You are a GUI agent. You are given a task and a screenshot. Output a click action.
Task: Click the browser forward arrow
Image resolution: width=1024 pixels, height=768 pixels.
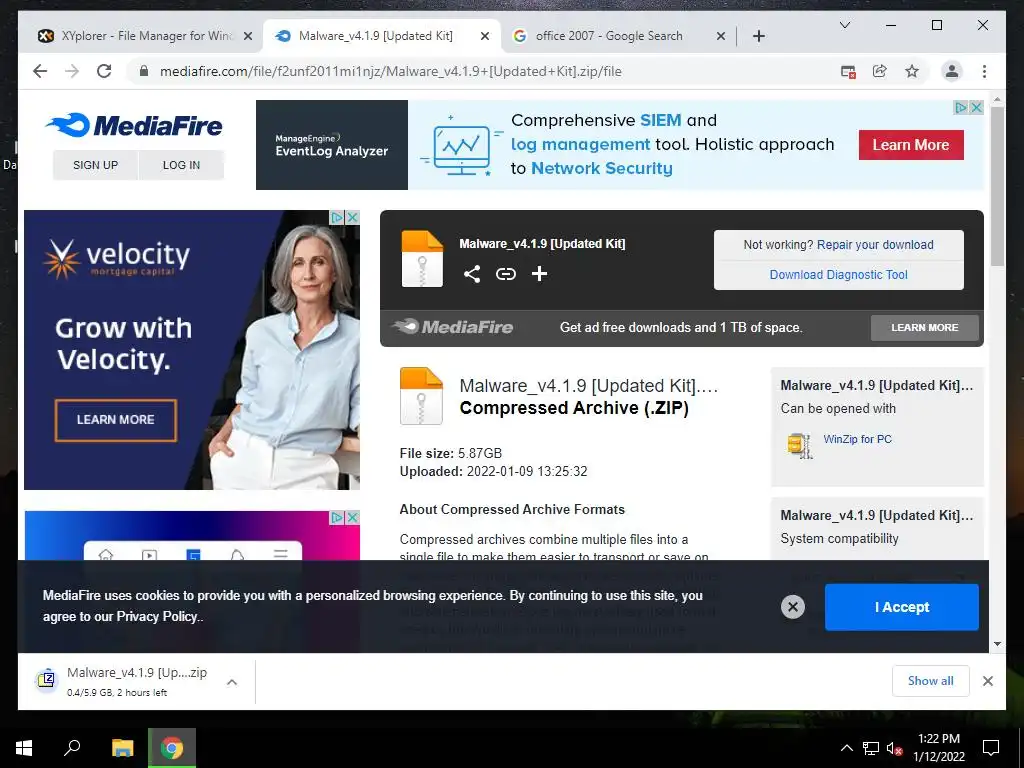(x=72, y=71)
